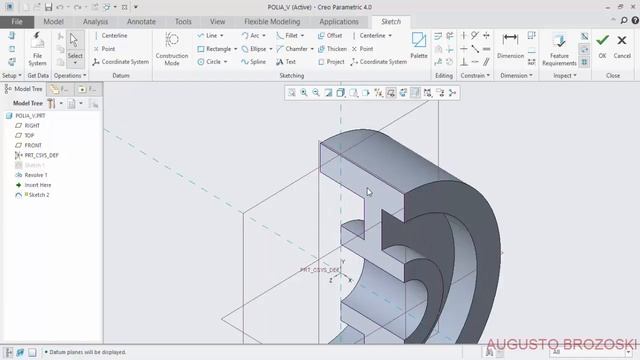Click the Undo icon in quick access toolbar

tap(60, 7)
